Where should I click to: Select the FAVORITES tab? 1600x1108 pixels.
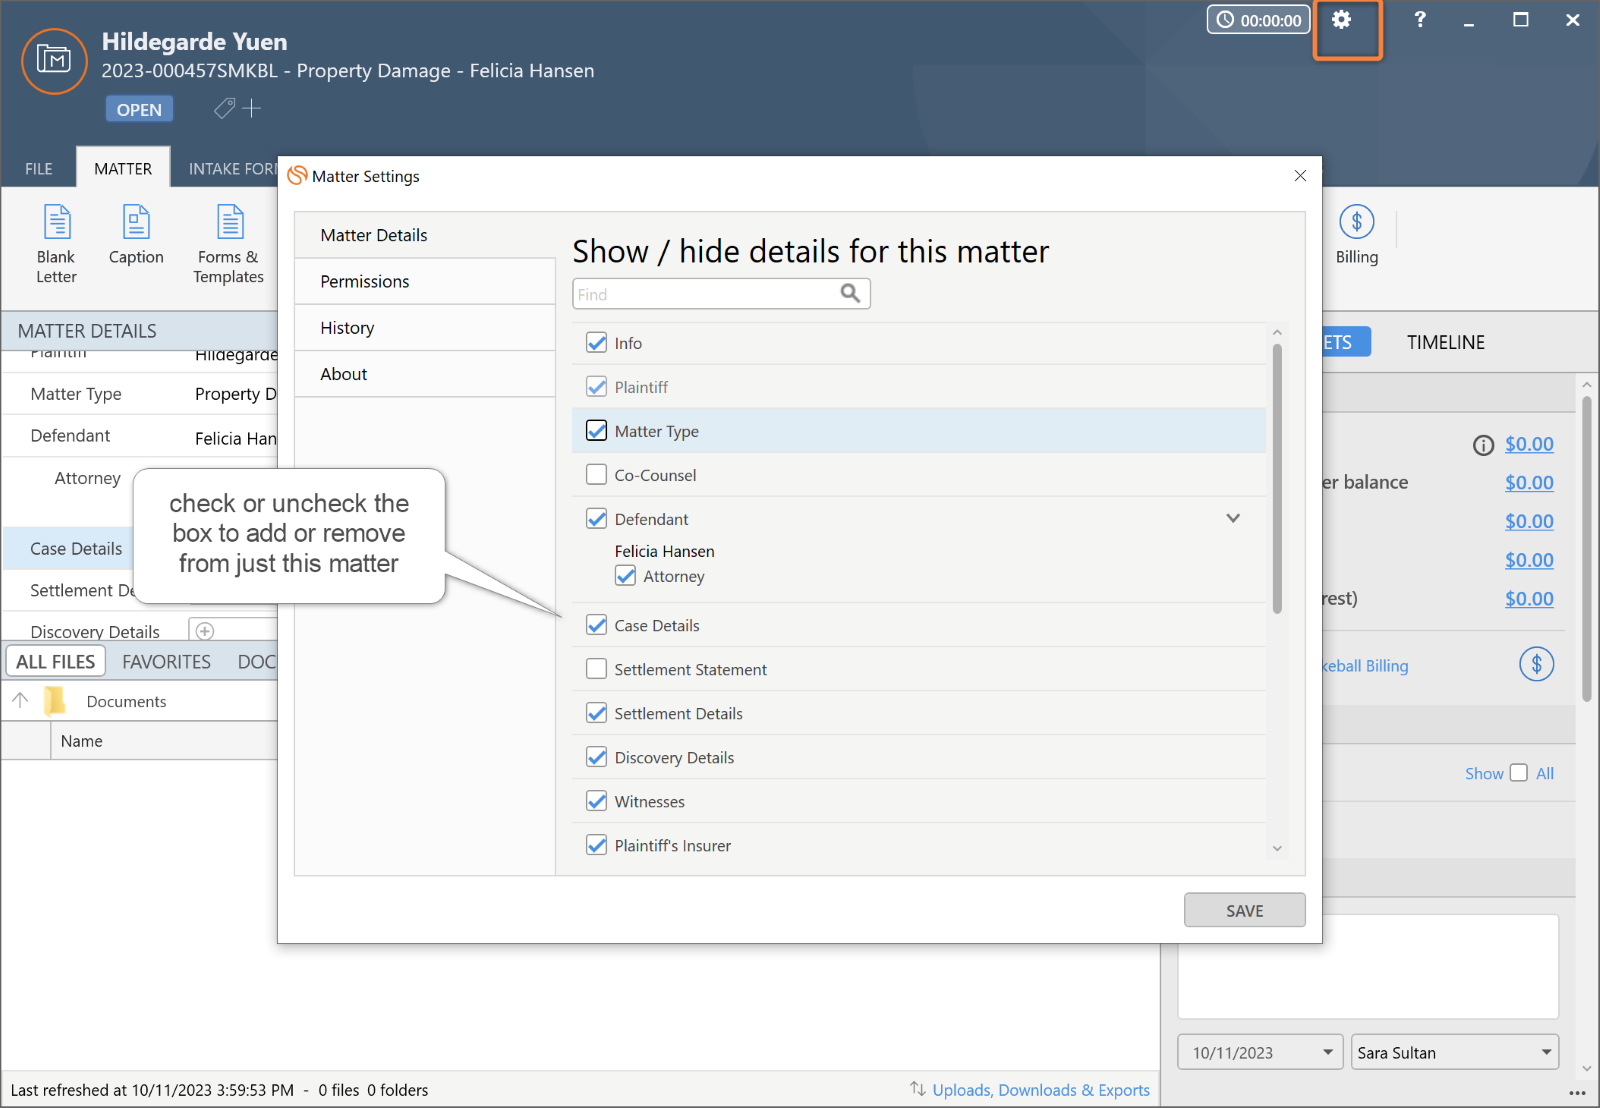167,662
